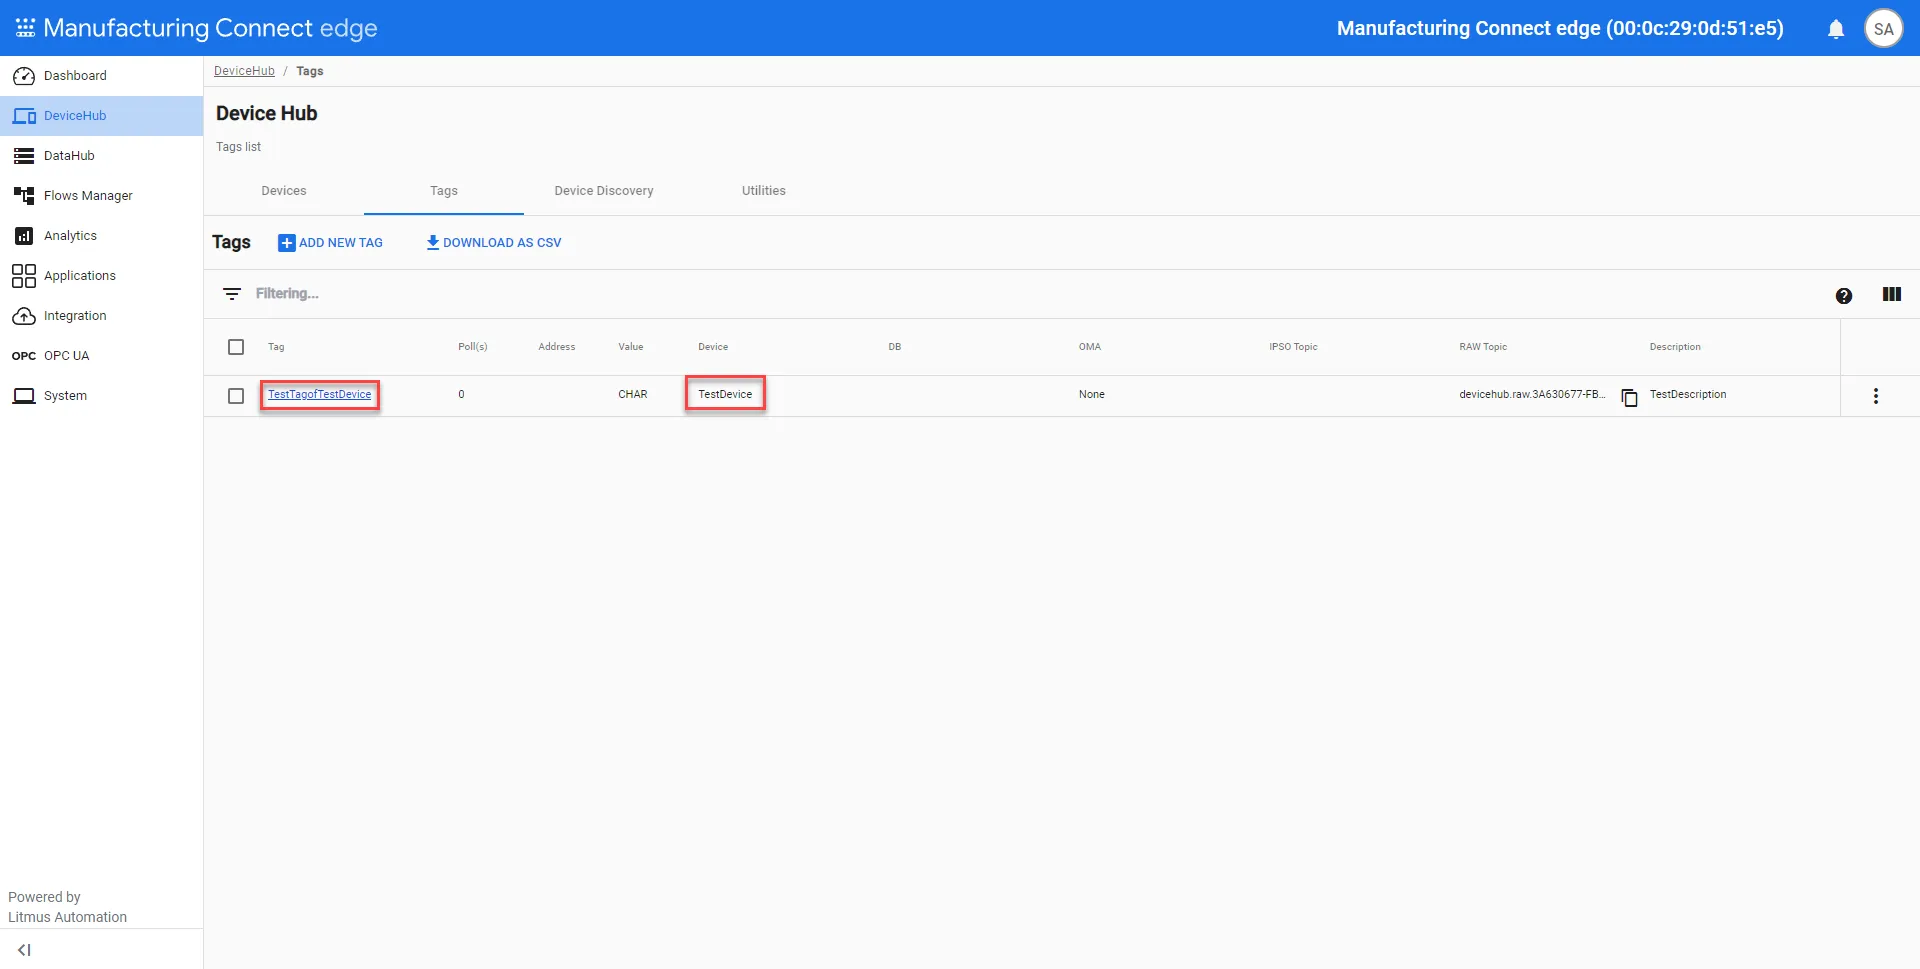Click the ADD NEW TAG button
The width and height of the screenshot is (1920, 969).
(x=330, y=243)
